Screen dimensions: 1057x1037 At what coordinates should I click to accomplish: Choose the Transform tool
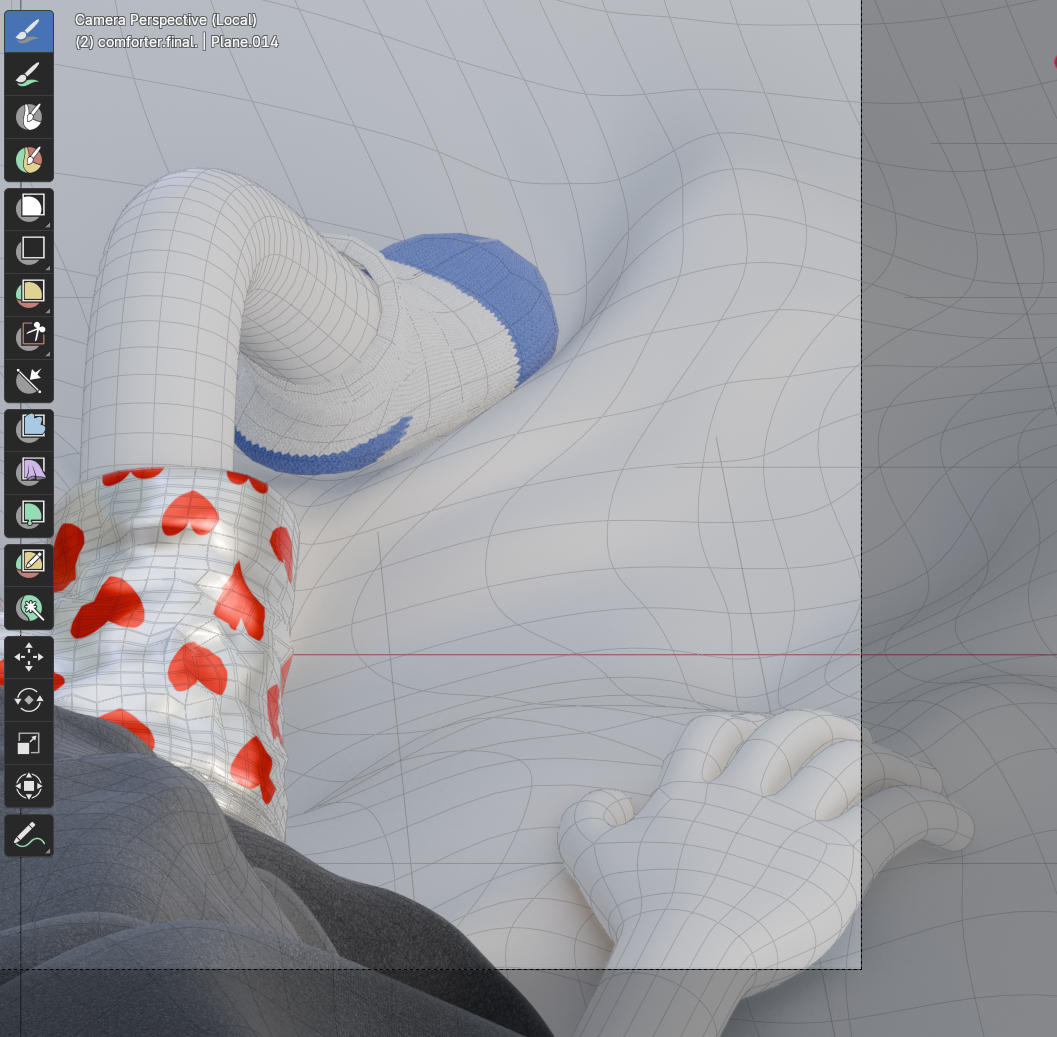pyautogui.click(x=29, y=786)
